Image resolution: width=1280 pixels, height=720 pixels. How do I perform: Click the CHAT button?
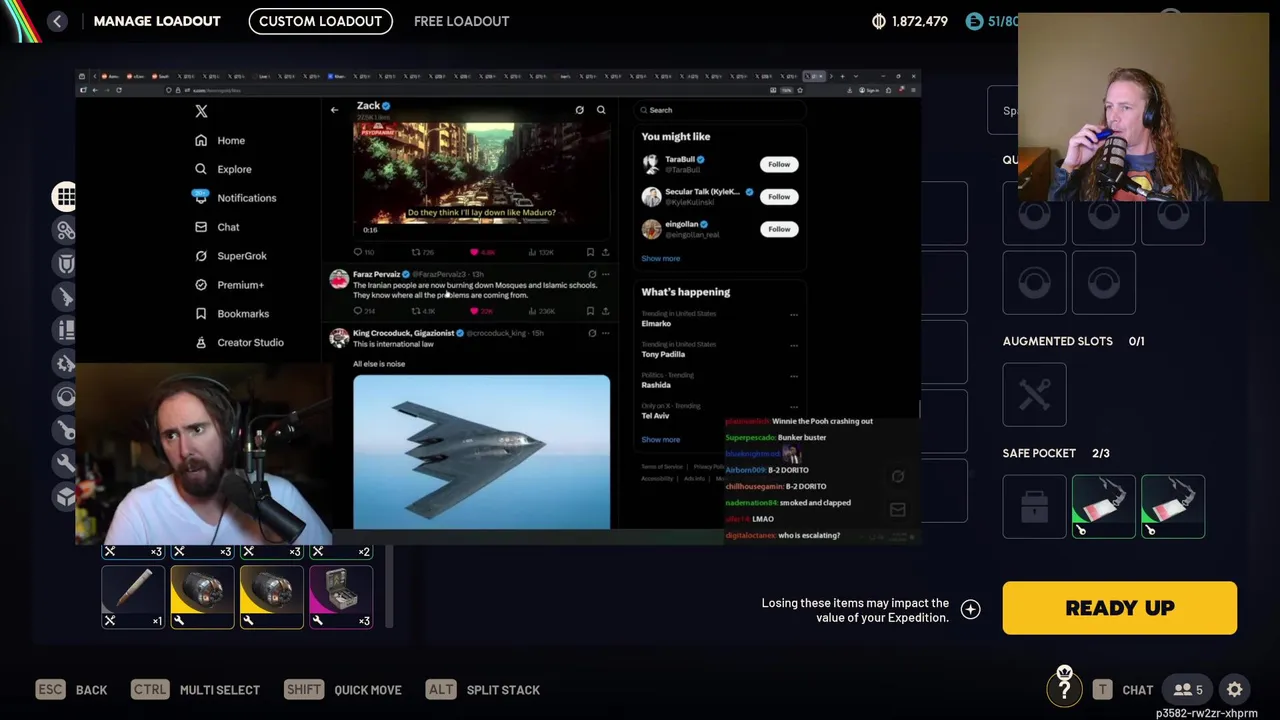pos(1124,690)
